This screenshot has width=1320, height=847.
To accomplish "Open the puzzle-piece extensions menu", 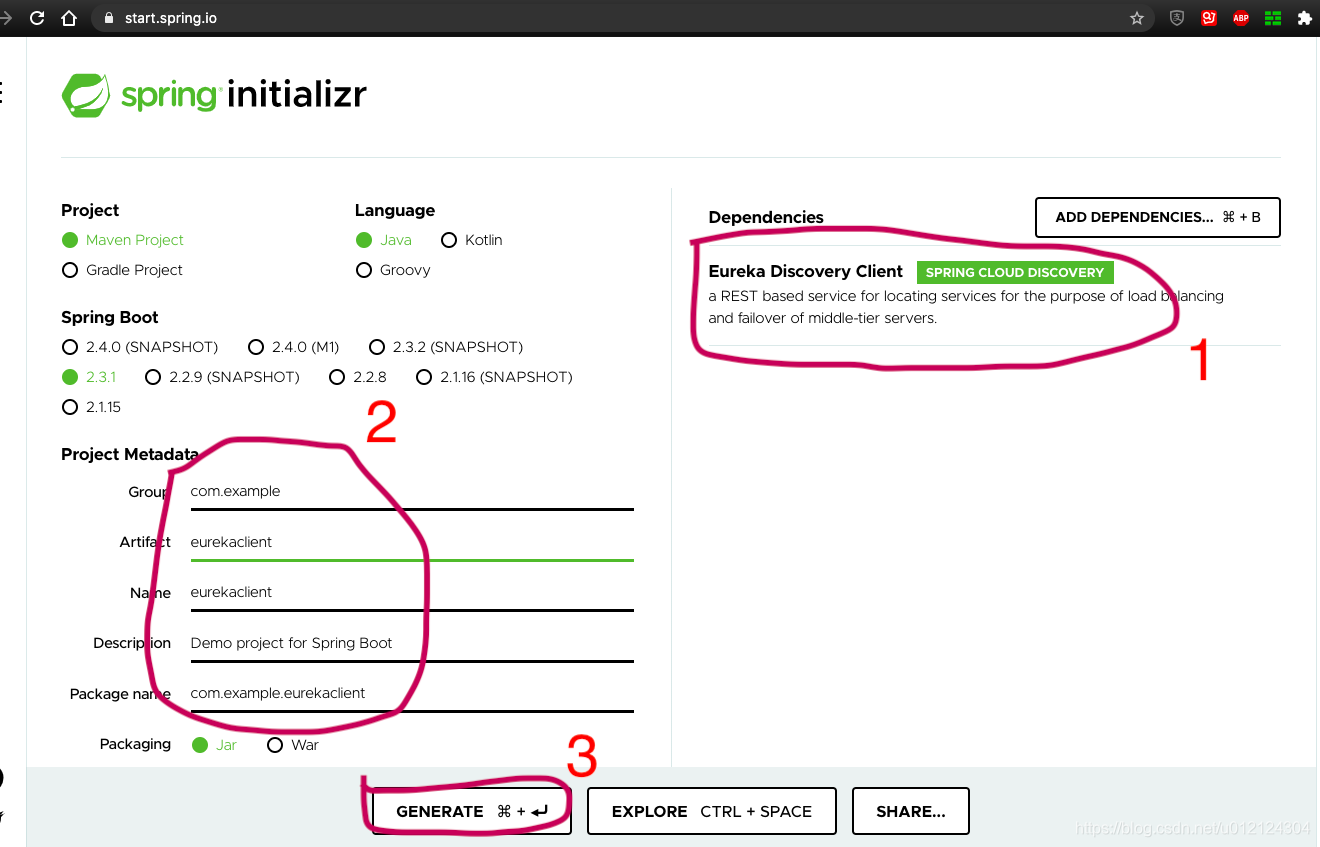I will pyautogui.click(x=1304, y=18).
